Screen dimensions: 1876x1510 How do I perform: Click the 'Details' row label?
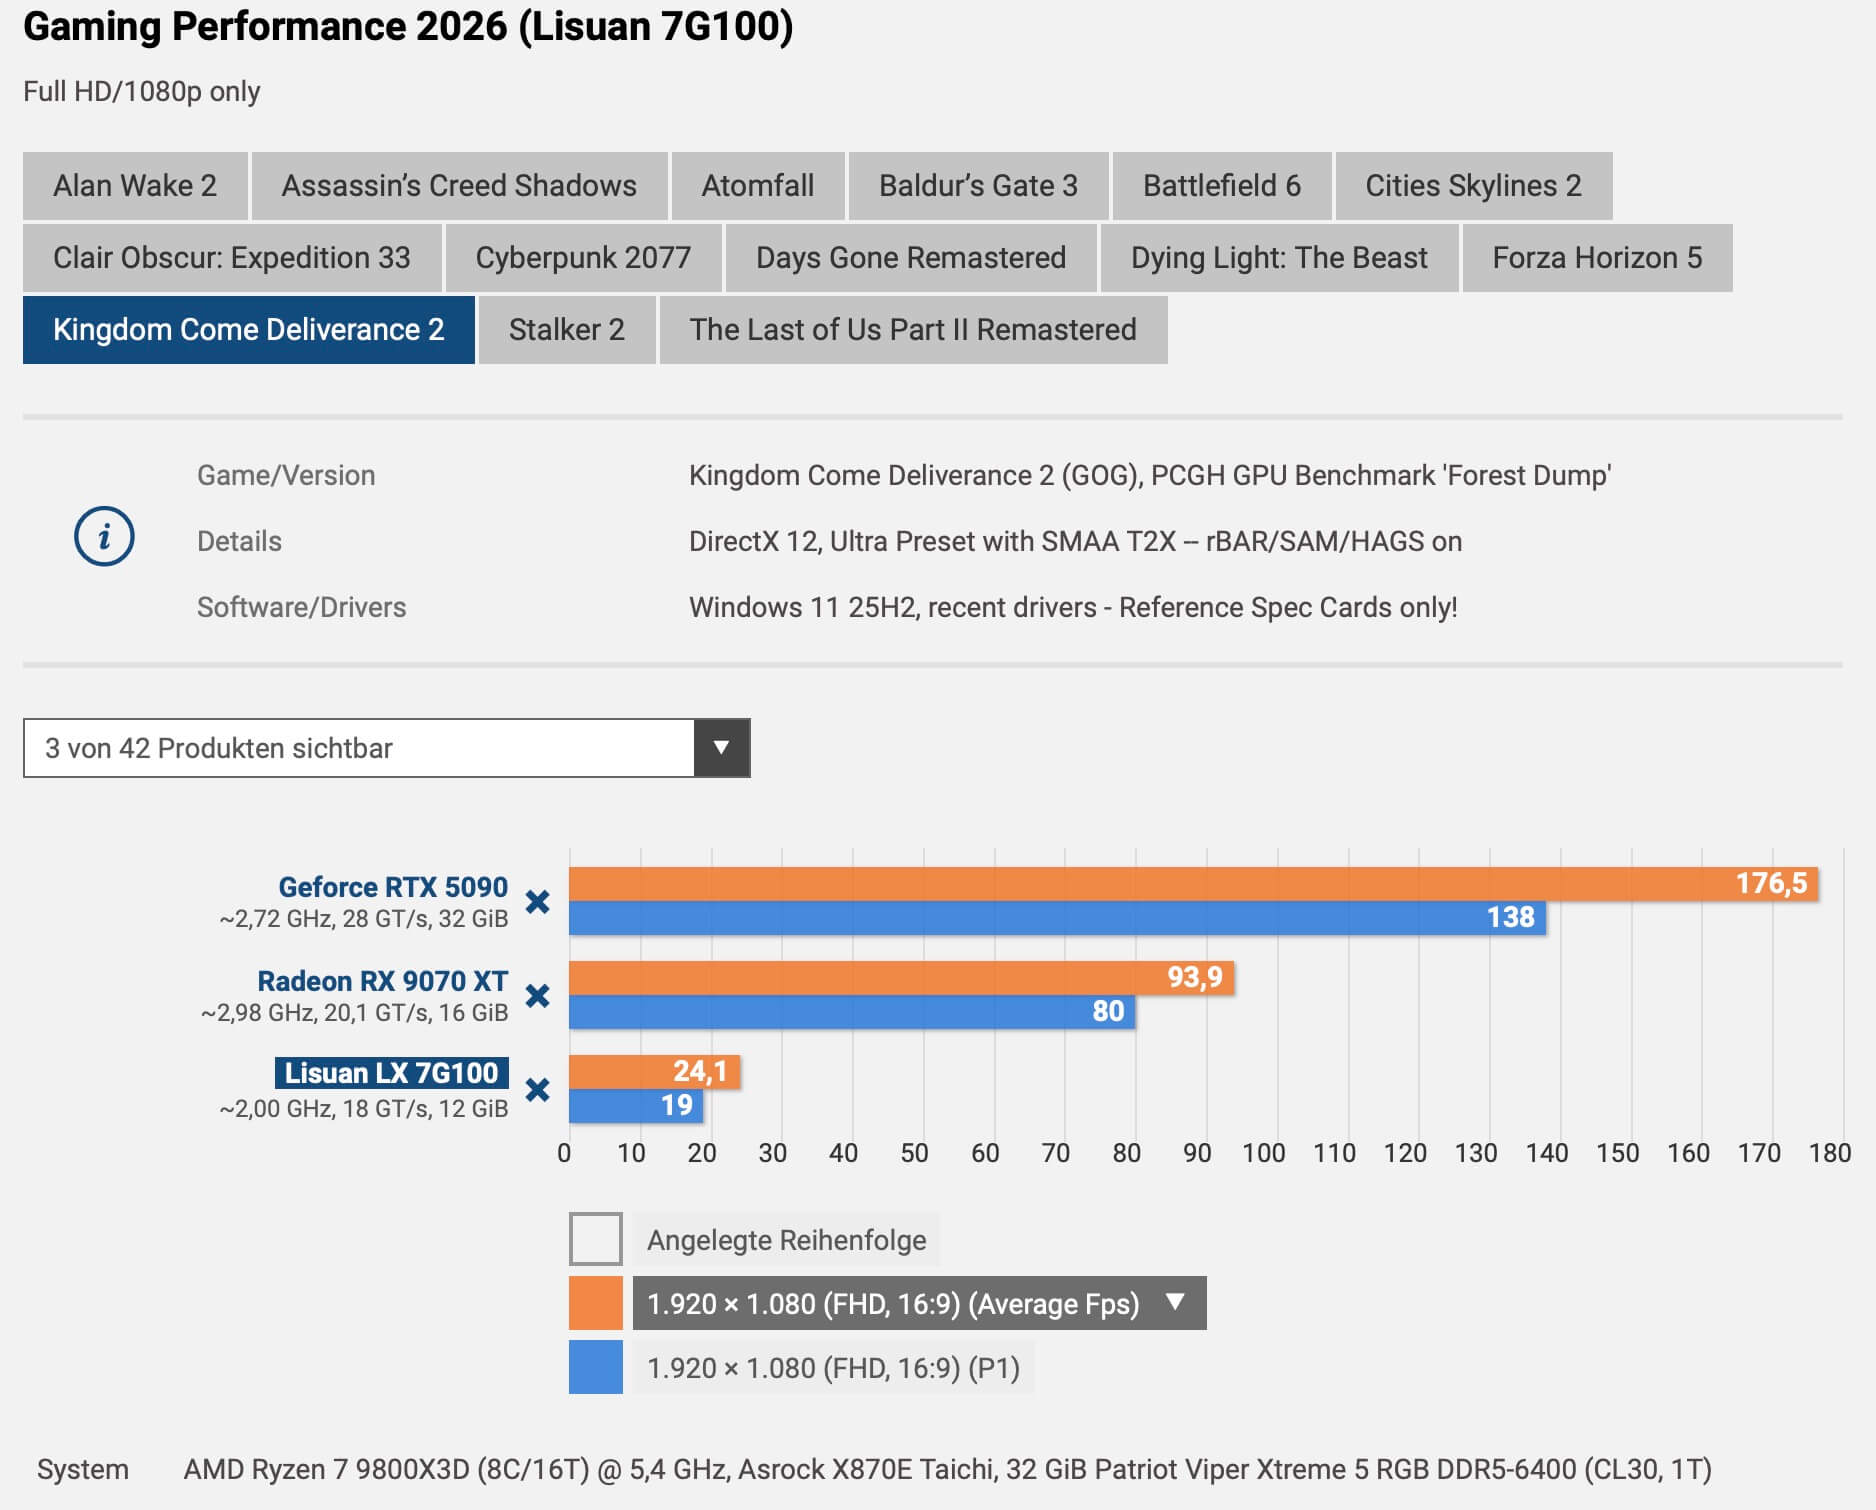click(x=239, y=541)
